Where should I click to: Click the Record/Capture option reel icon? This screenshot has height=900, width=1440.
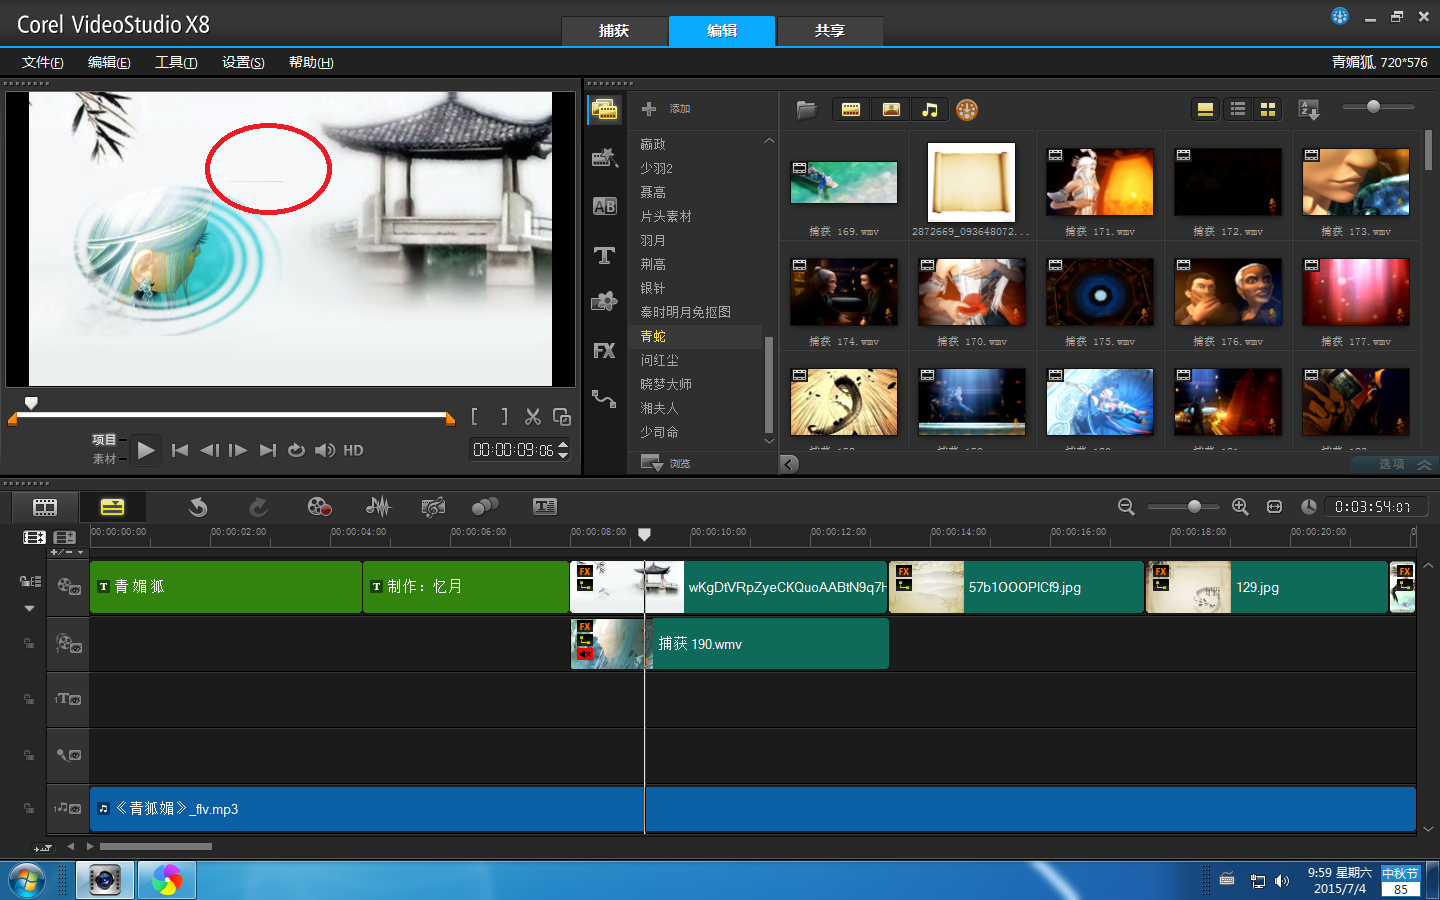pyautogui.click(x=319, y=507)
